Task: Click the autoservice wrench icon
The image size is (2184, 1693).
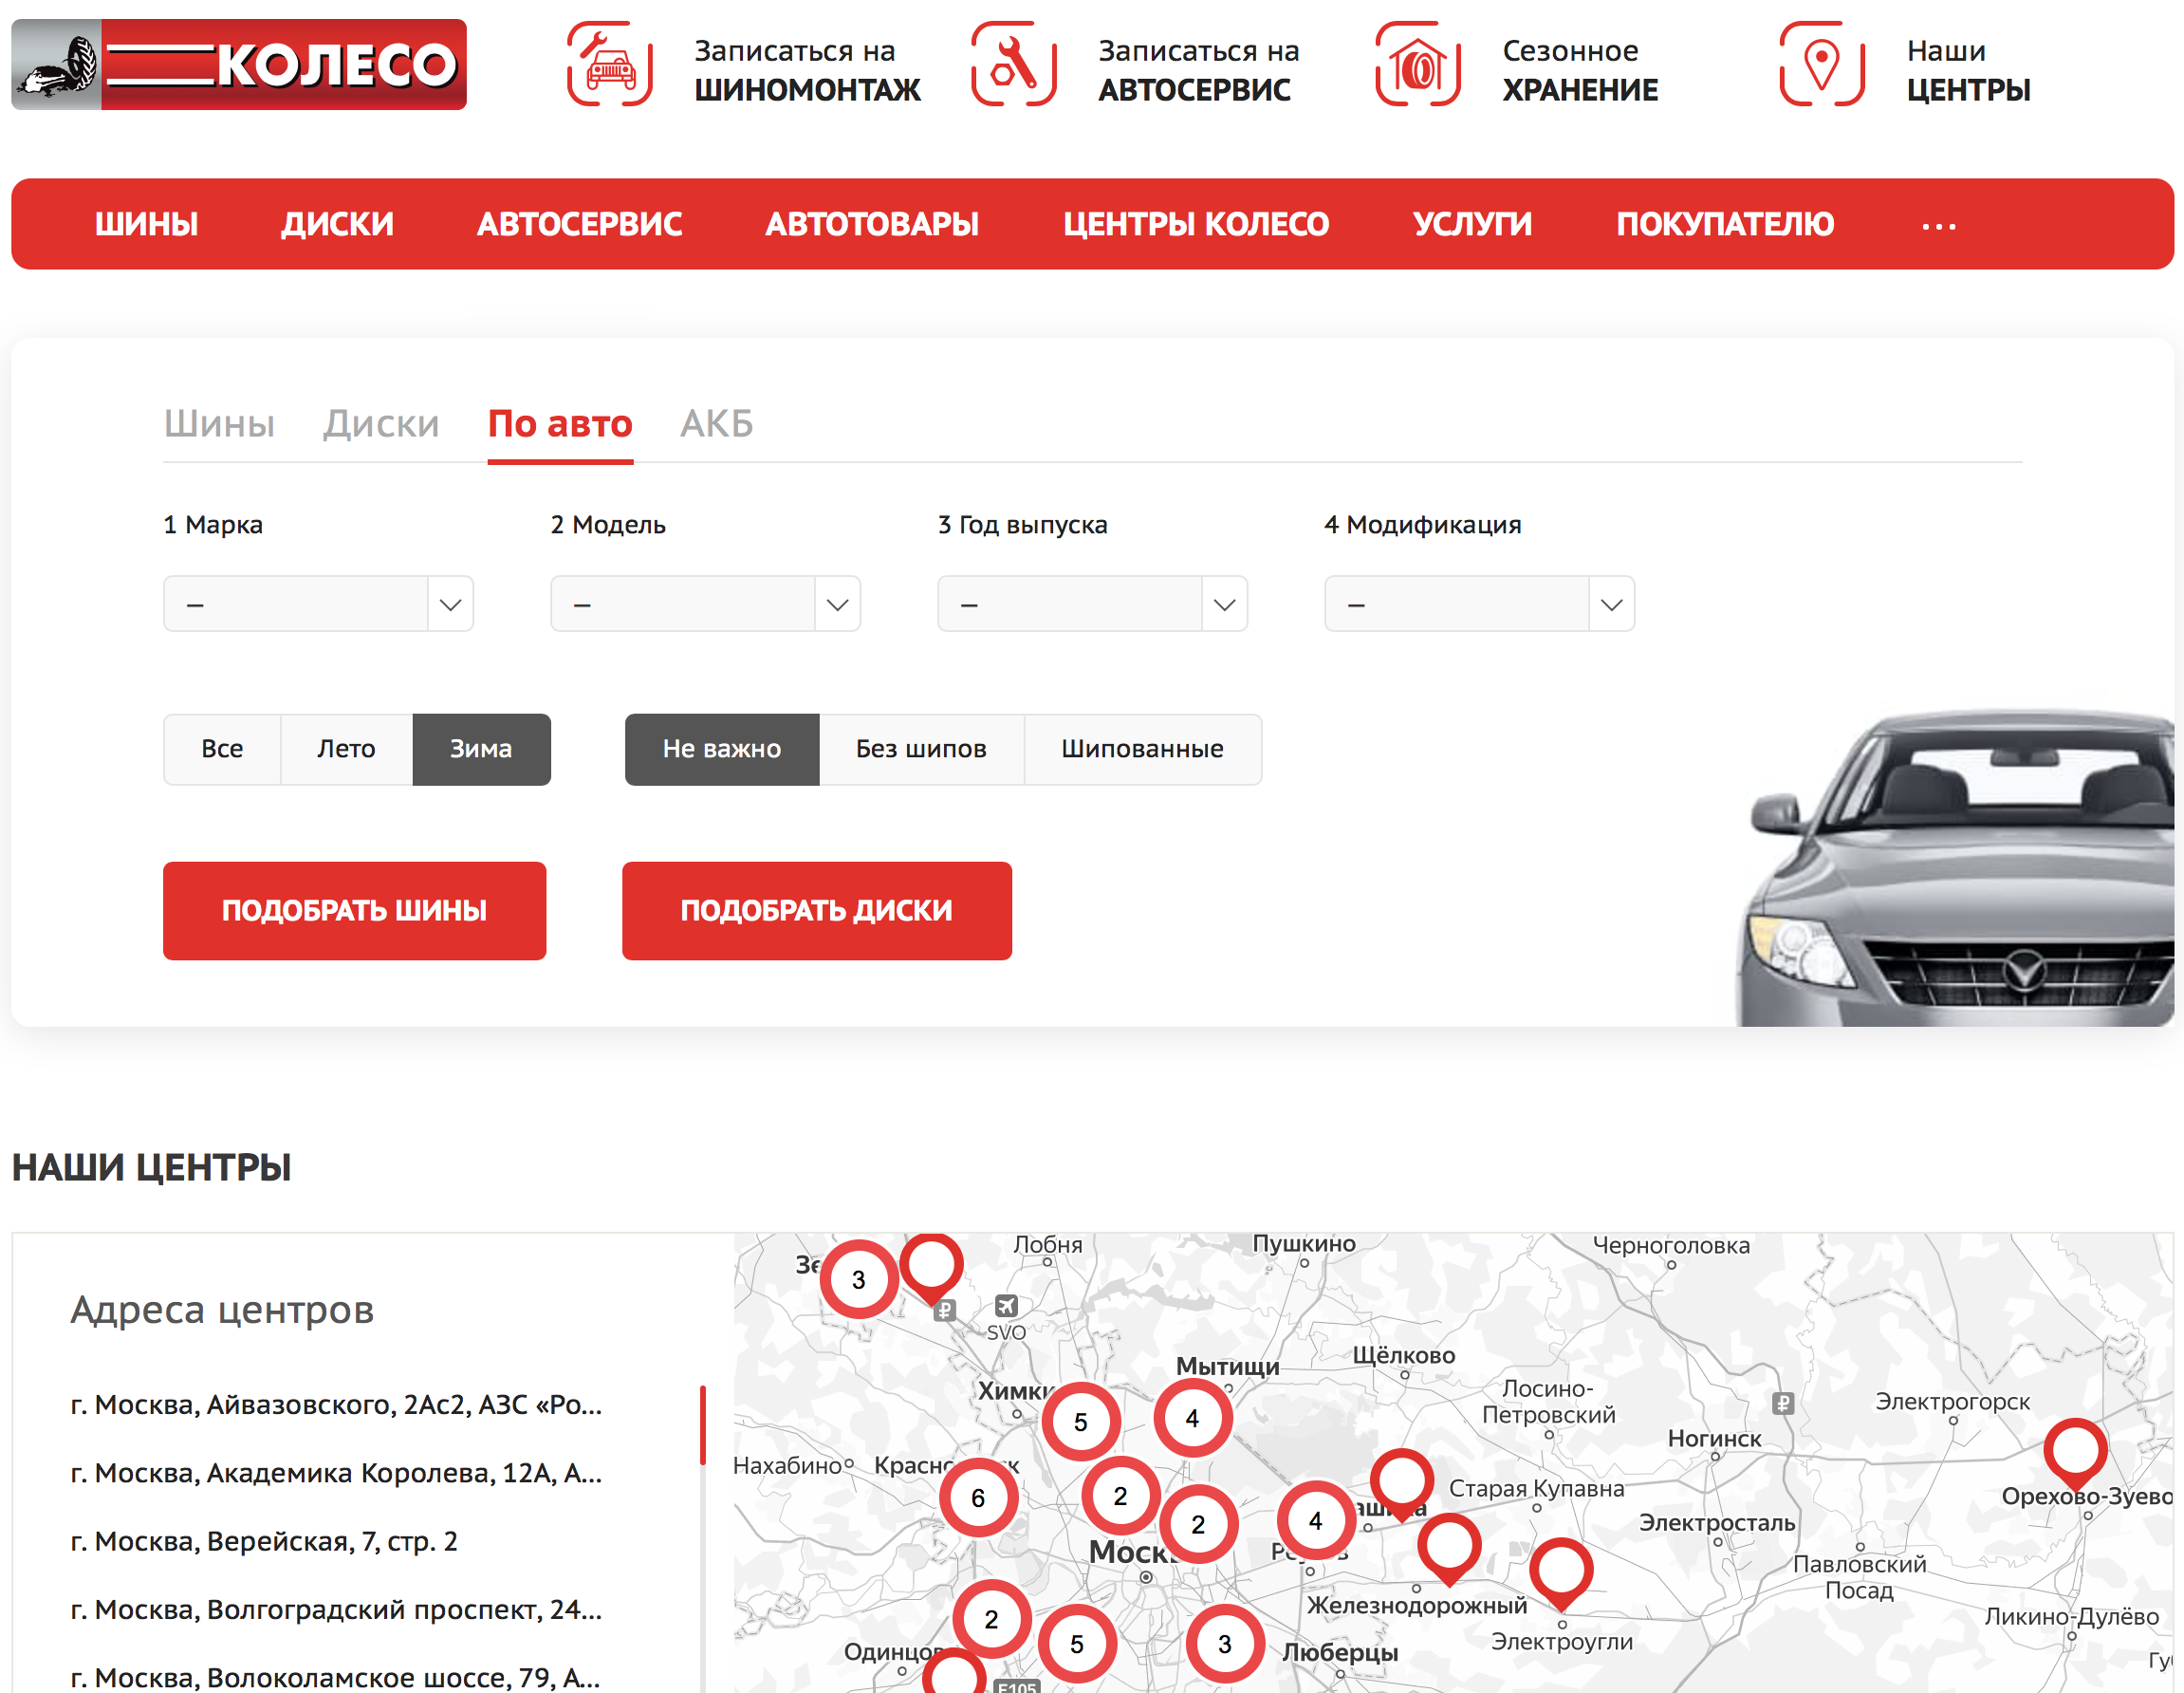Action: (x=1013, y=65)
